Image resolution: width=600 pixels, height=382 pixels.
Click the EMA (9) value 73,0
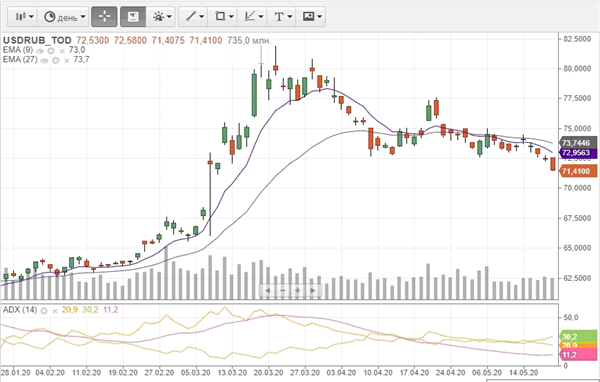click(x=77, y=50)
